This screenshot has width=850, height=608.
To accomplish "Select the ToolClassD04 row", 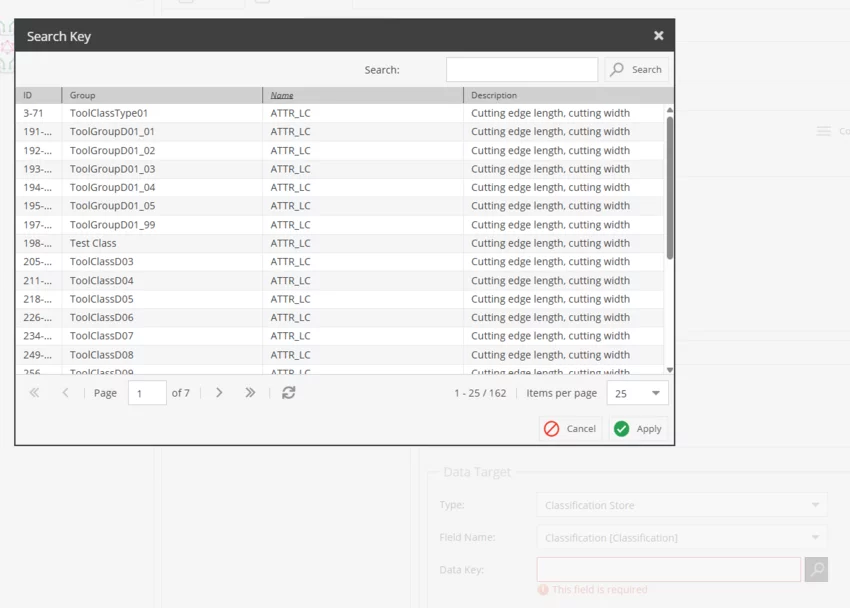I will [x=339, y=281].
